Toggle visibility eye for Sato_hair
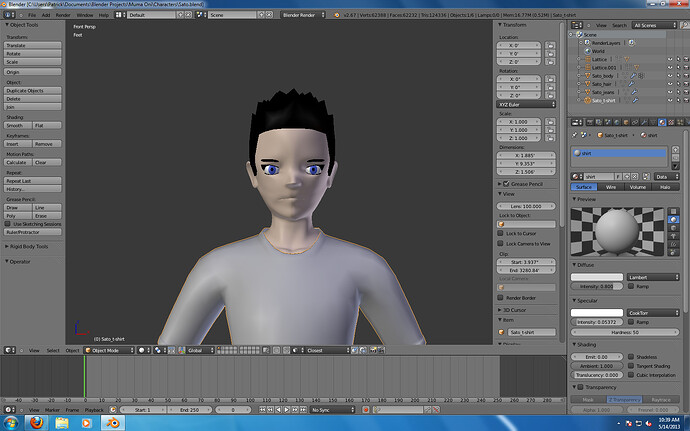The width and height of the screenshot is (690, 431). click(x=670, y=84)
